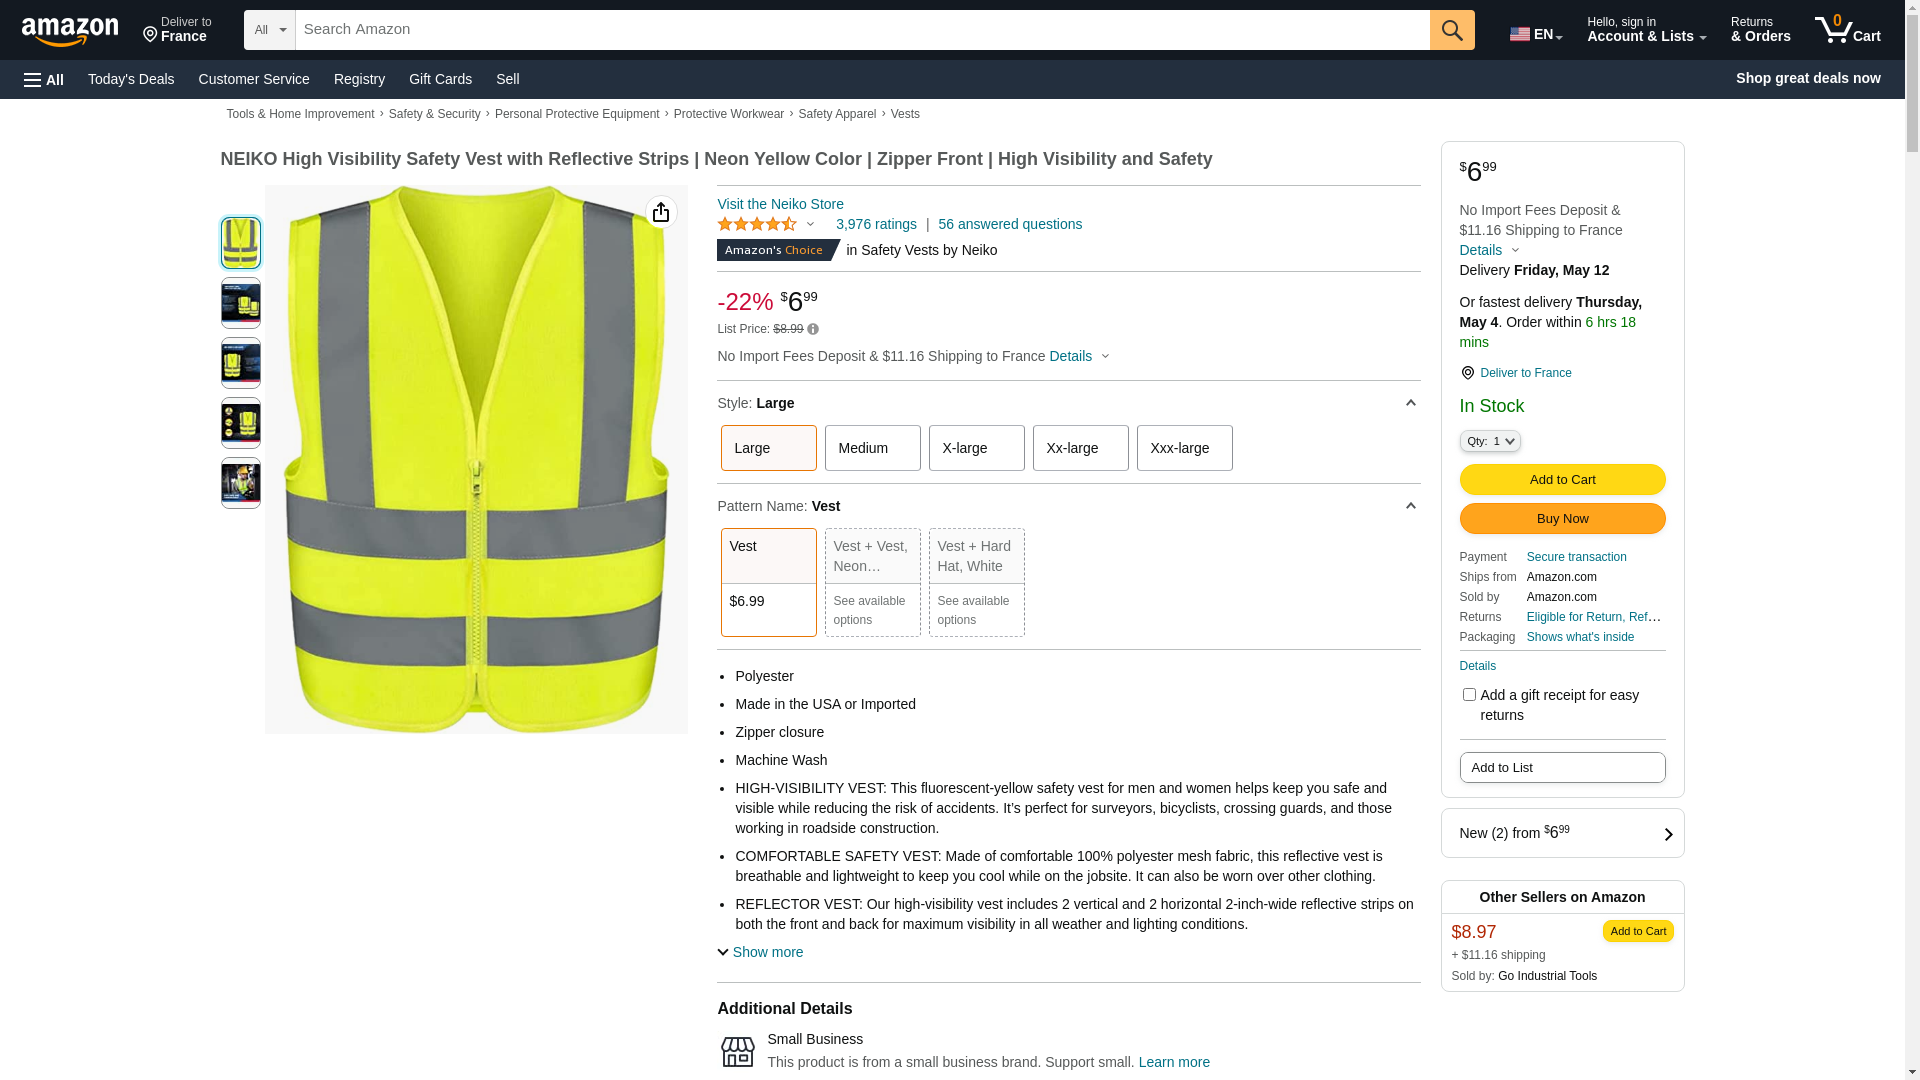
Task: Click the share icon on the product image
Action: pos(661,212)
